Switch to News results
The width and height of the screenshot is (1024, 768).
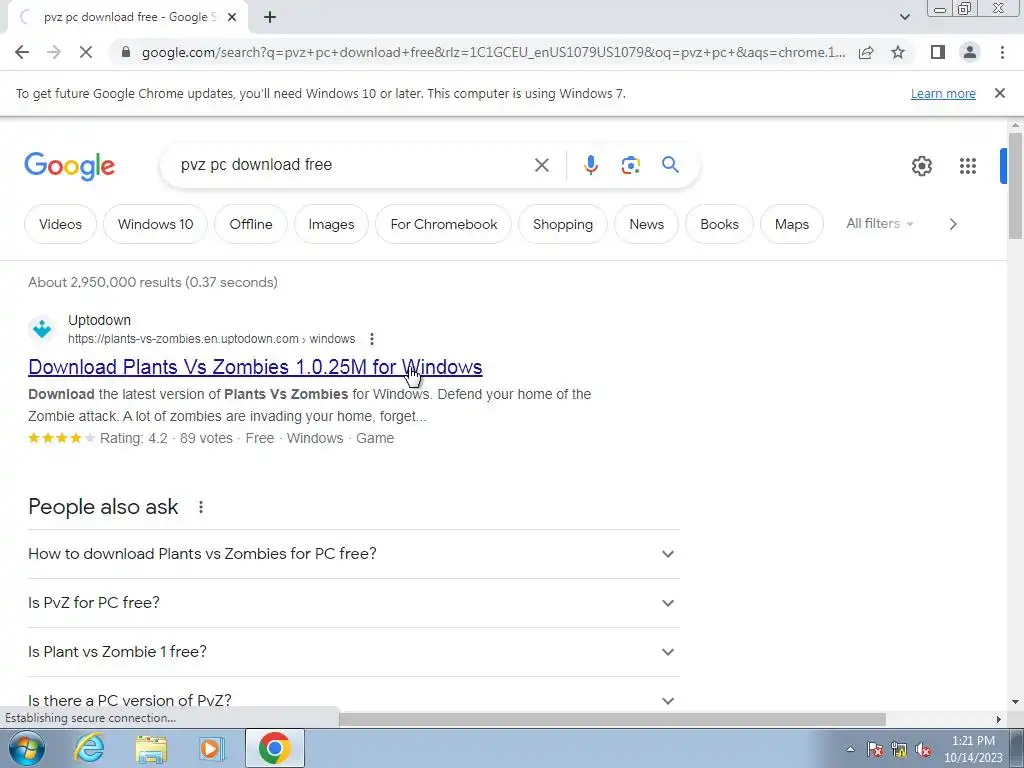tap(647, 224)
